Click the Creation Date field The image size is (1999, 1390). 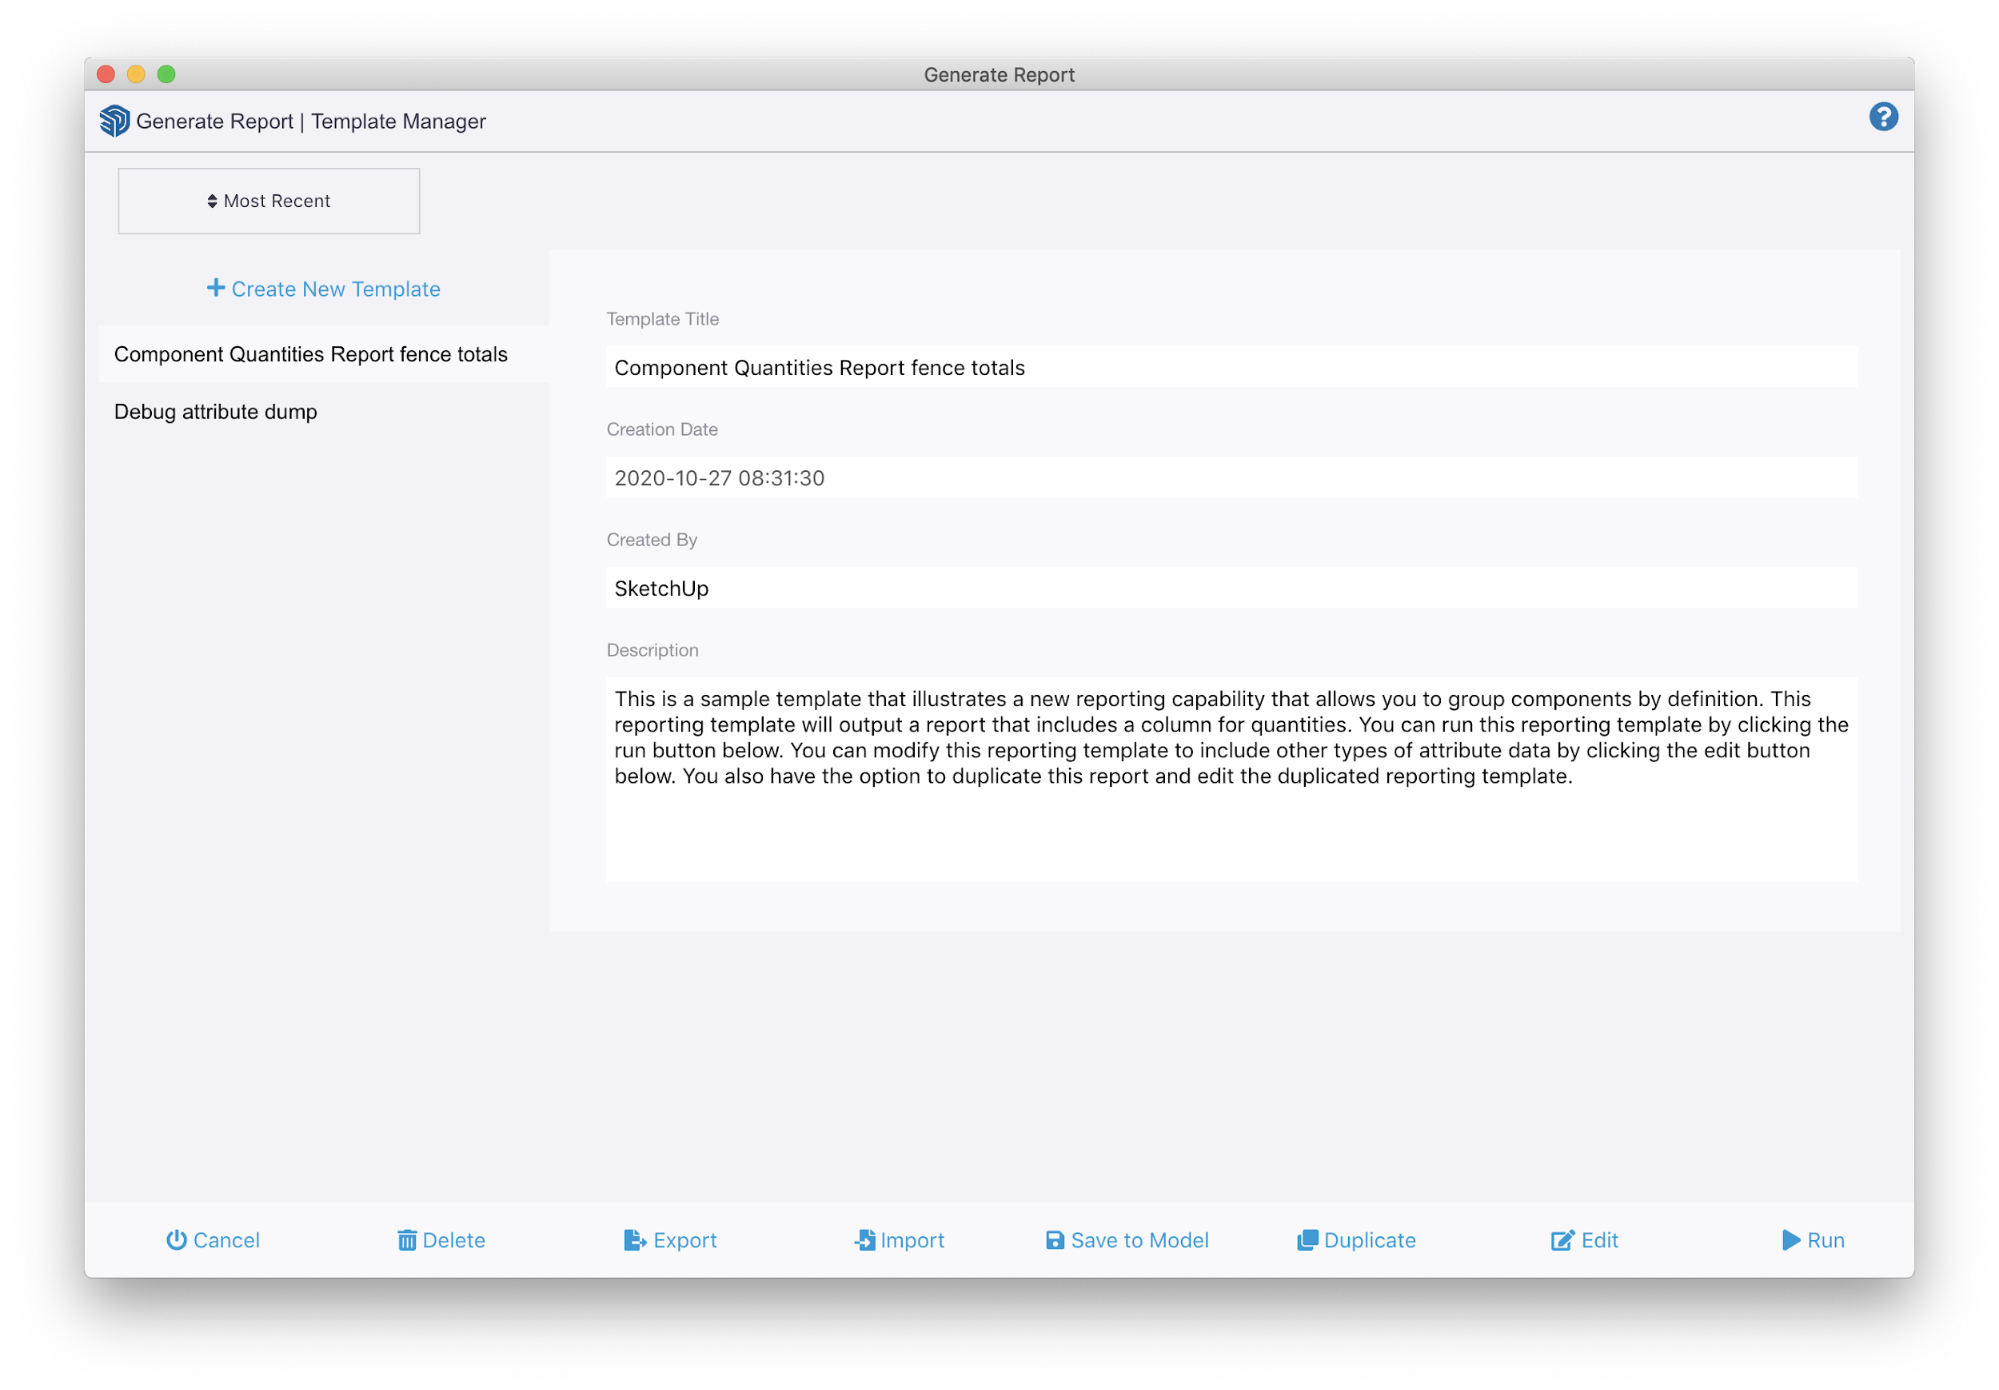(x=1230, y=477)
